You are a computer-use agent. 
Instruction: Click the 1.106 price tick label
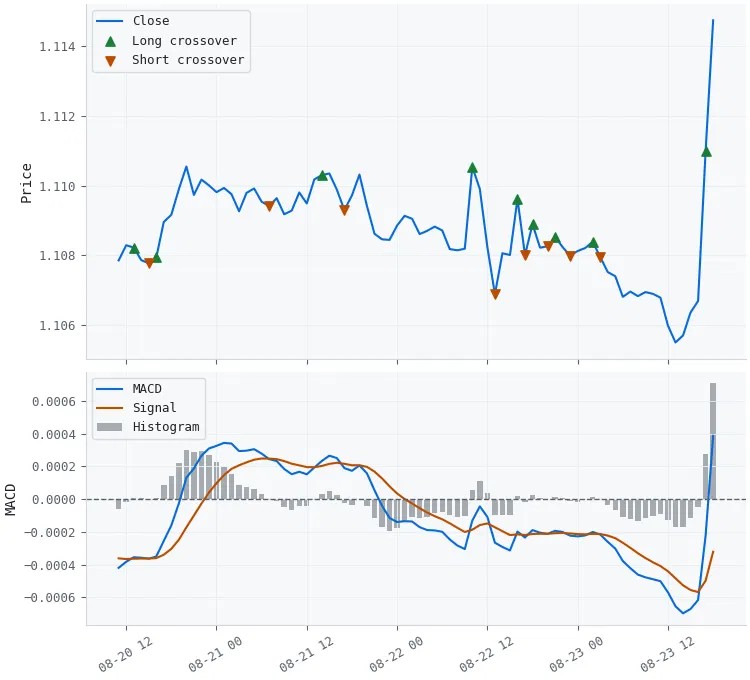click(57, 326)
